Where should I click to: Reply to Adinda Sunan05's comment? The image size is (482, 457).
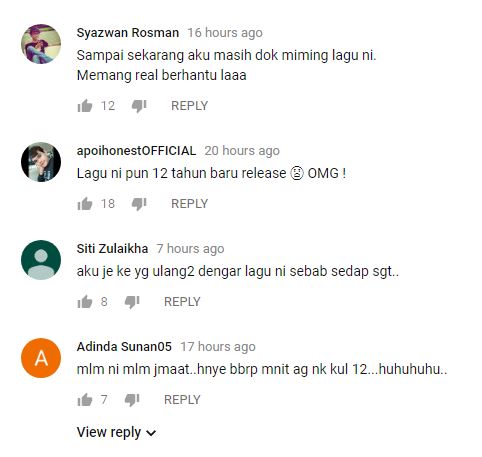tap(182, 400)
